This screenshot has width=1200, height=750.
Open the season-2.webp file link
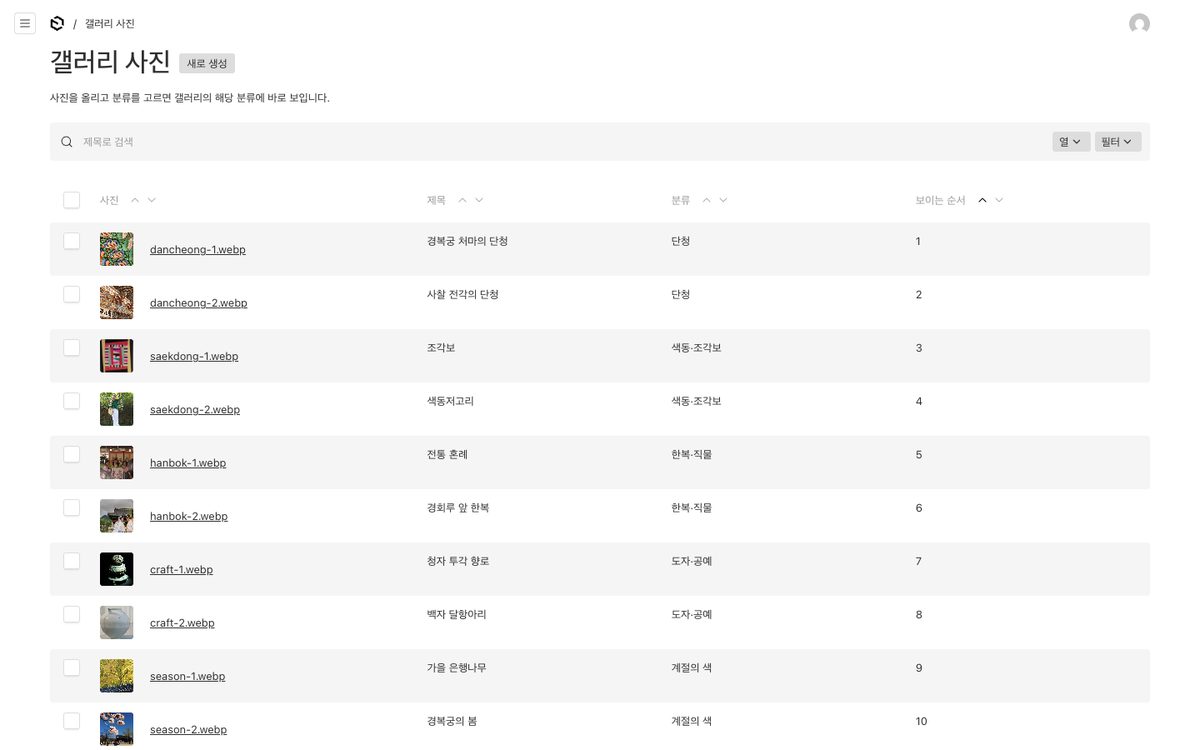pyautogui.click(x=188, y=730)
